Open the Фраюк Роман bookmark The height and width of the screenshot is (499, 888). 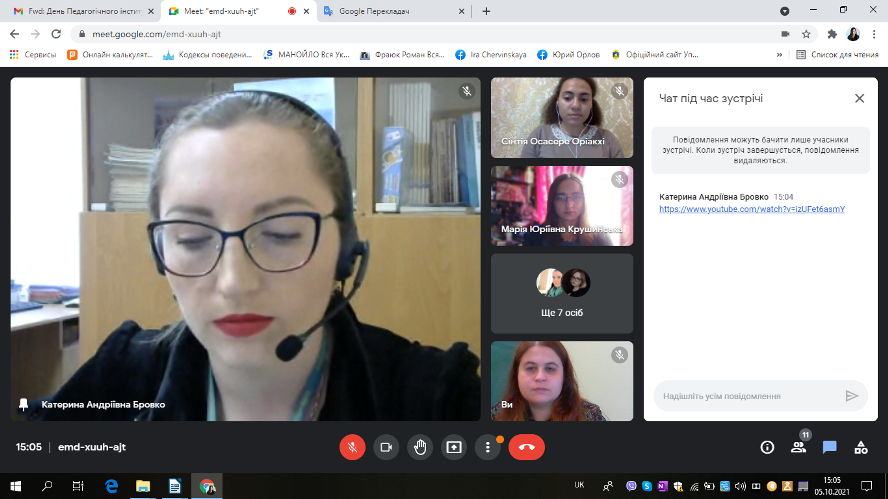pos(402,55)
